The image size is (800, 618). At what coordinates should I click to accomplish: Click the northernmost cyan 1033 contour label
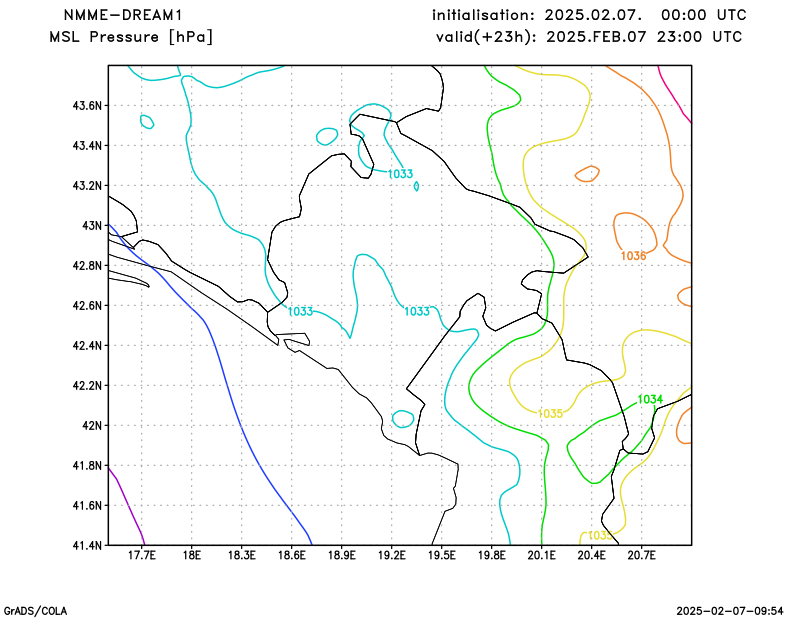[400, 174]
